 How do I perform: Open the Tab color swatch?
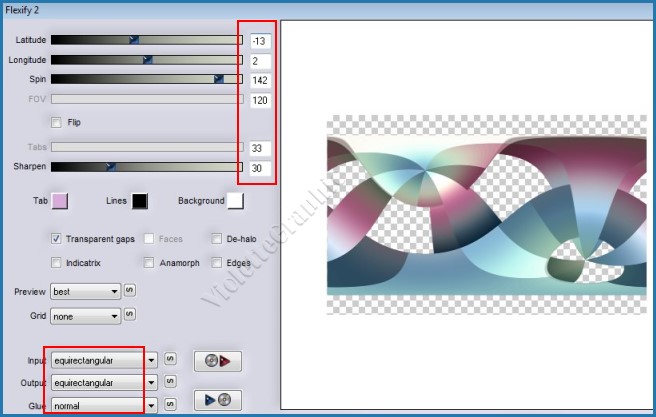[x=60, y=201]
